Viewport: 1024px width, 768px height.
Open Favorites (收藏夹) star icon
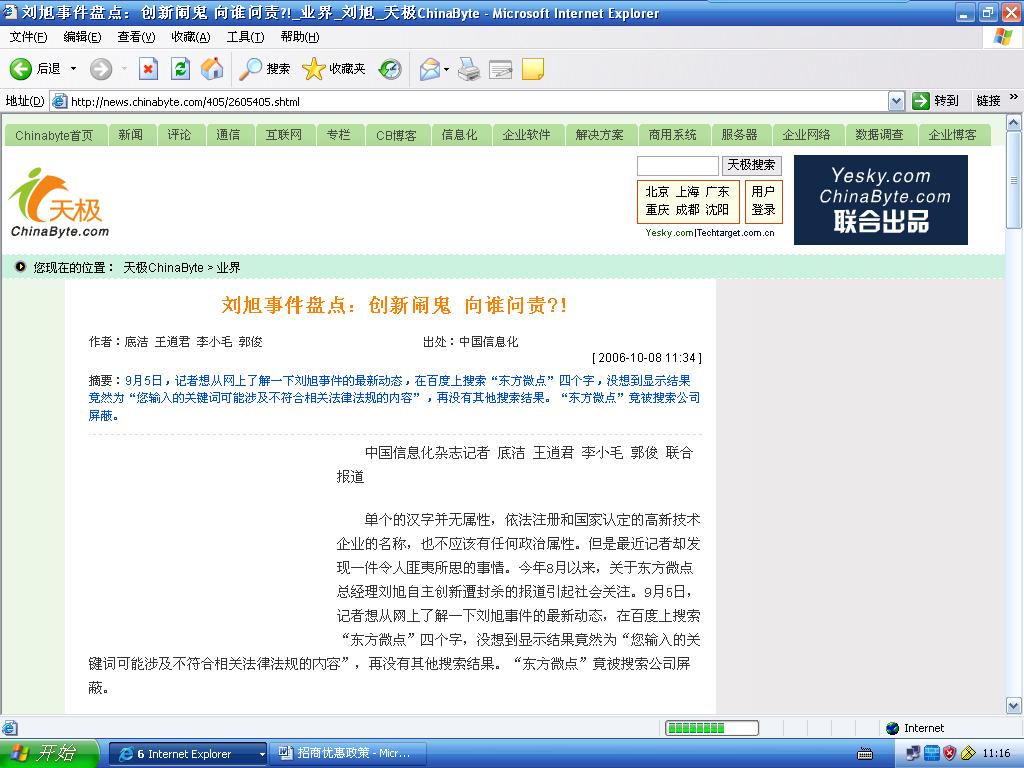[x=314, y=69]
